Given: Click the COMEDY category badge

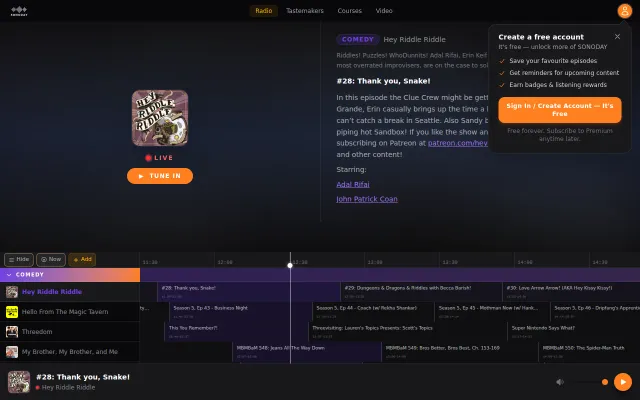Looking at the screenshot, I should (358, 40).
